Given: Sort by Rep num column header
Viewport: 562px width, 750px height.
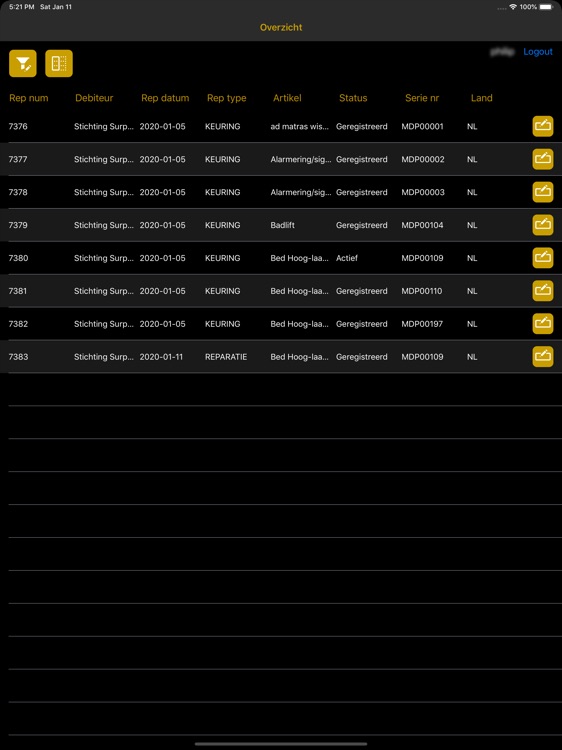Looking at the screenshot, I should pyautogui.click(x=29, y=98).
